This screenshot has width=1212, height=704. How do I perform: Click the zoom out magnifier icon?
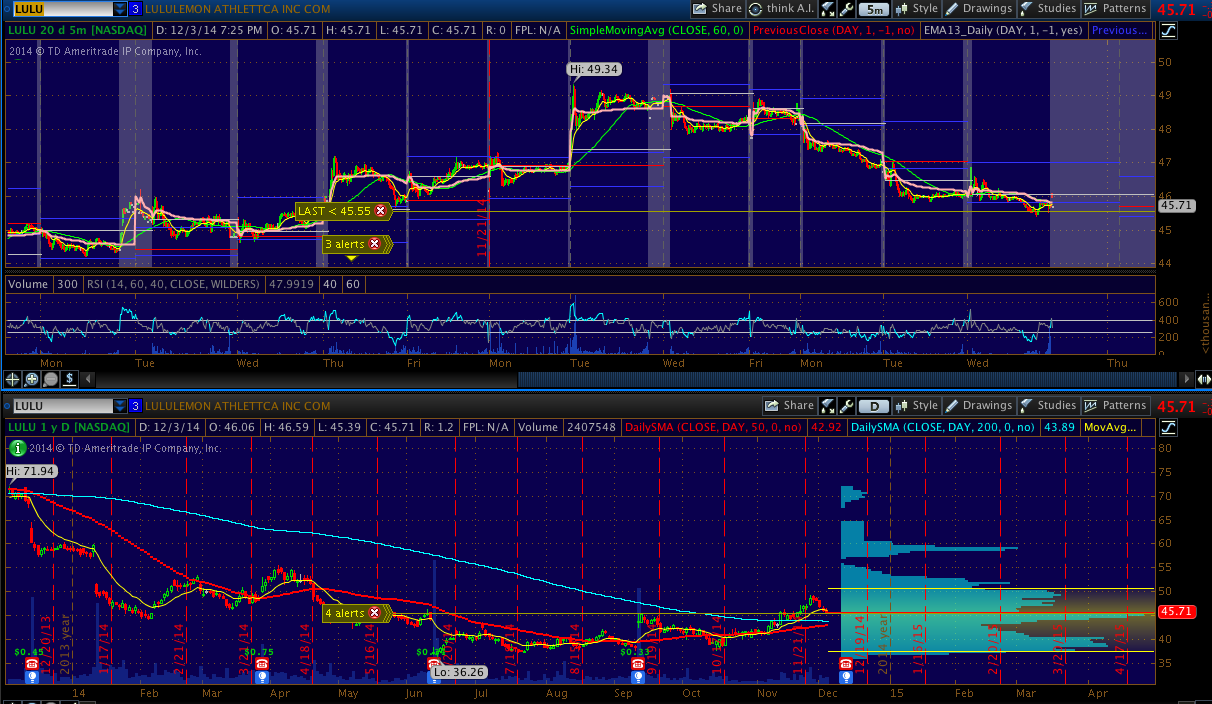[51, 379]
